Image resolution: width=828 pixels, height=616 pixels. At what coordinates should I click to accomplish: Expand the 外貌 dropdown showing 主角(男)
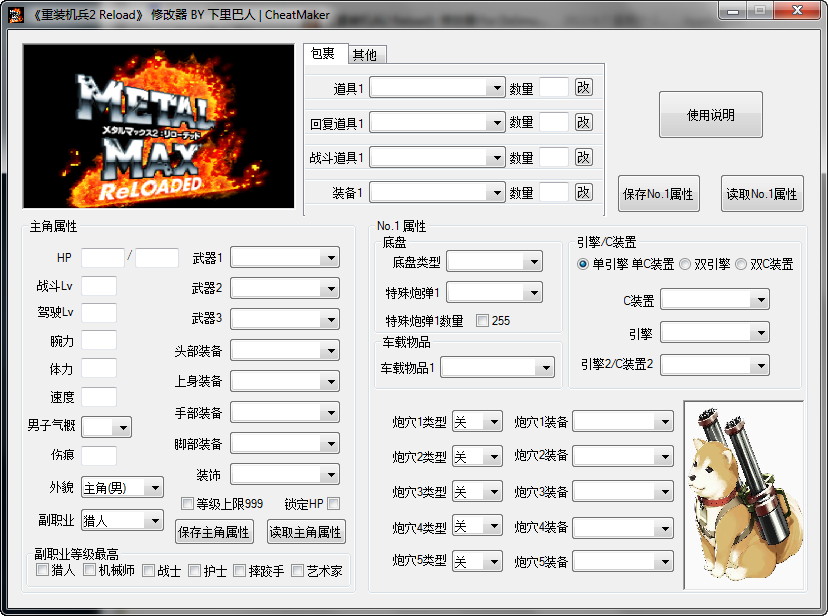coord(154,488)
